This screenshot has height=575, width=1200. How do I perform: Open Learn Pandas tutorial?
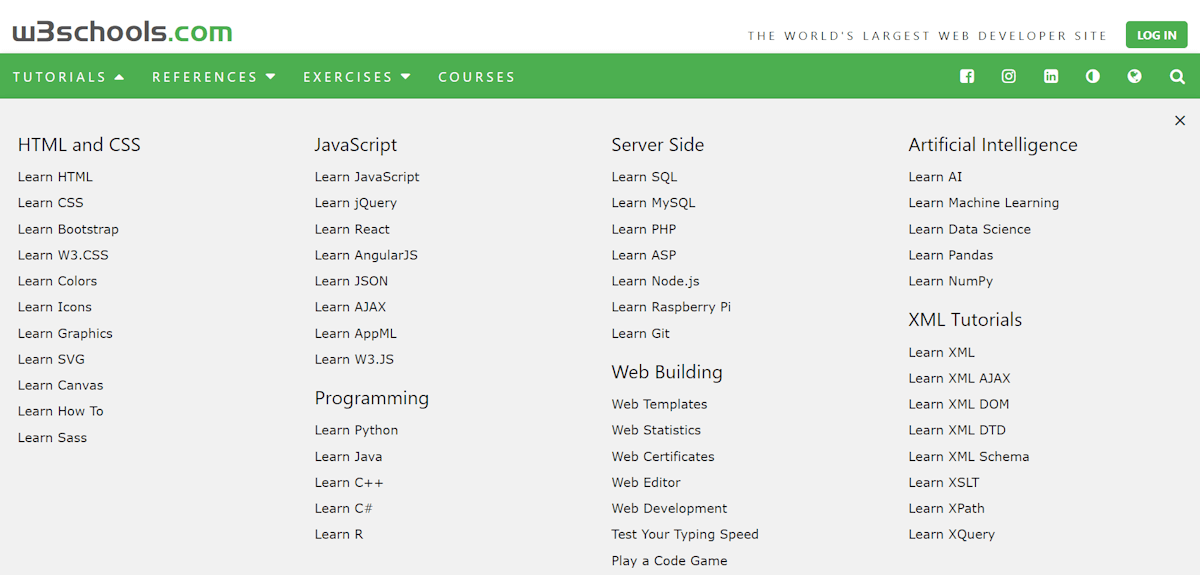[951, 255]
